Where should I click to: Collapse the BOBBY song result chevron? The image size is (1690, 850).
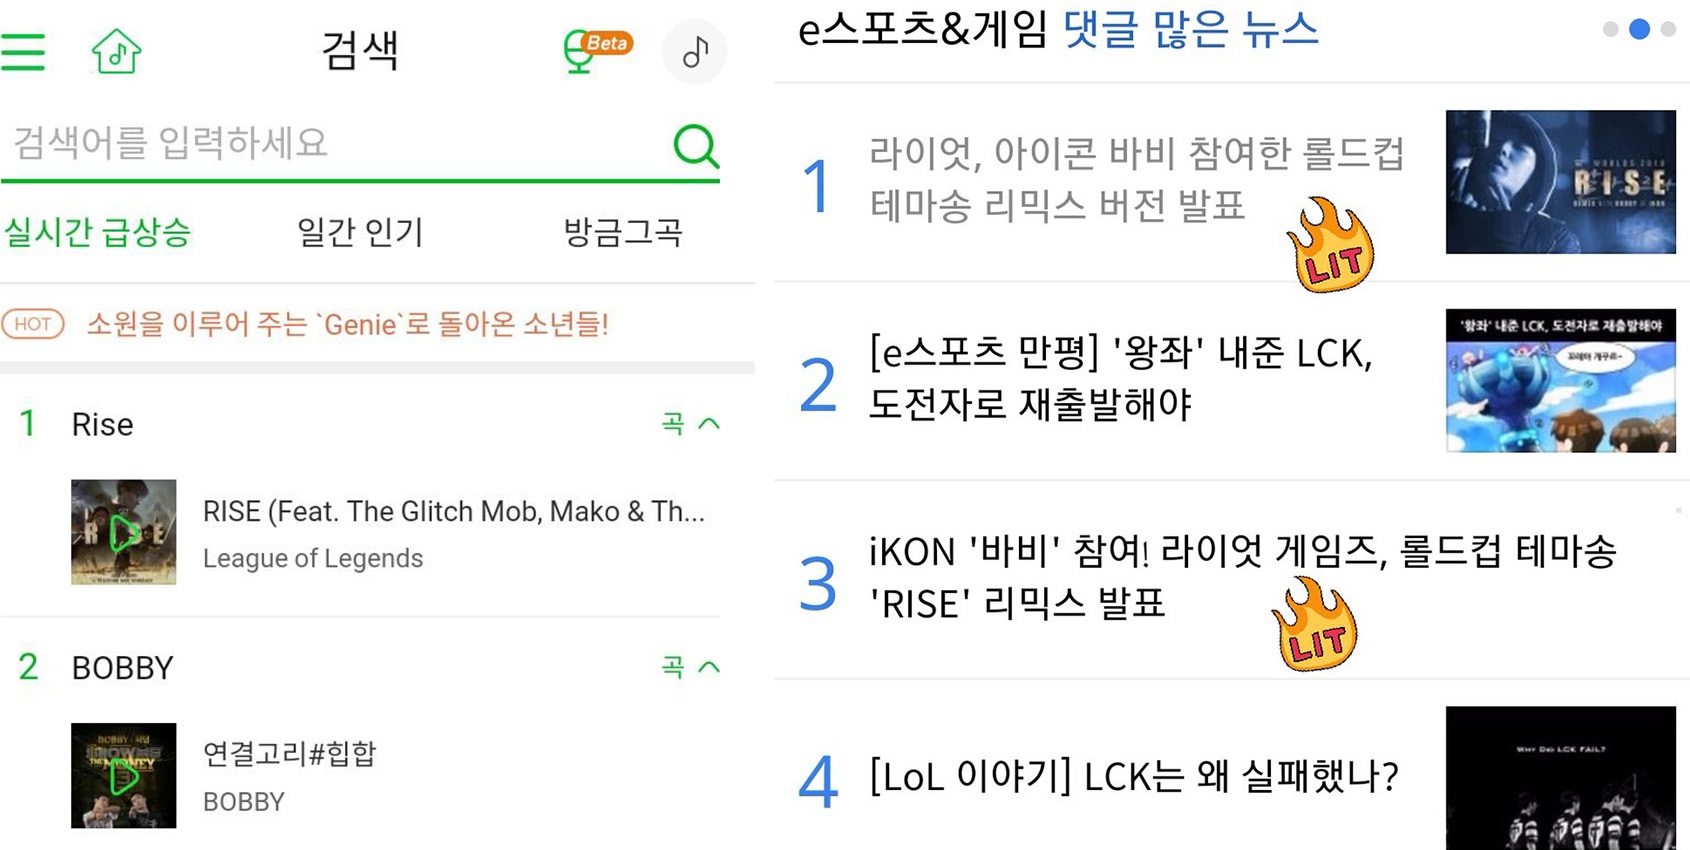pyautogui.click(x=708, y=667)
